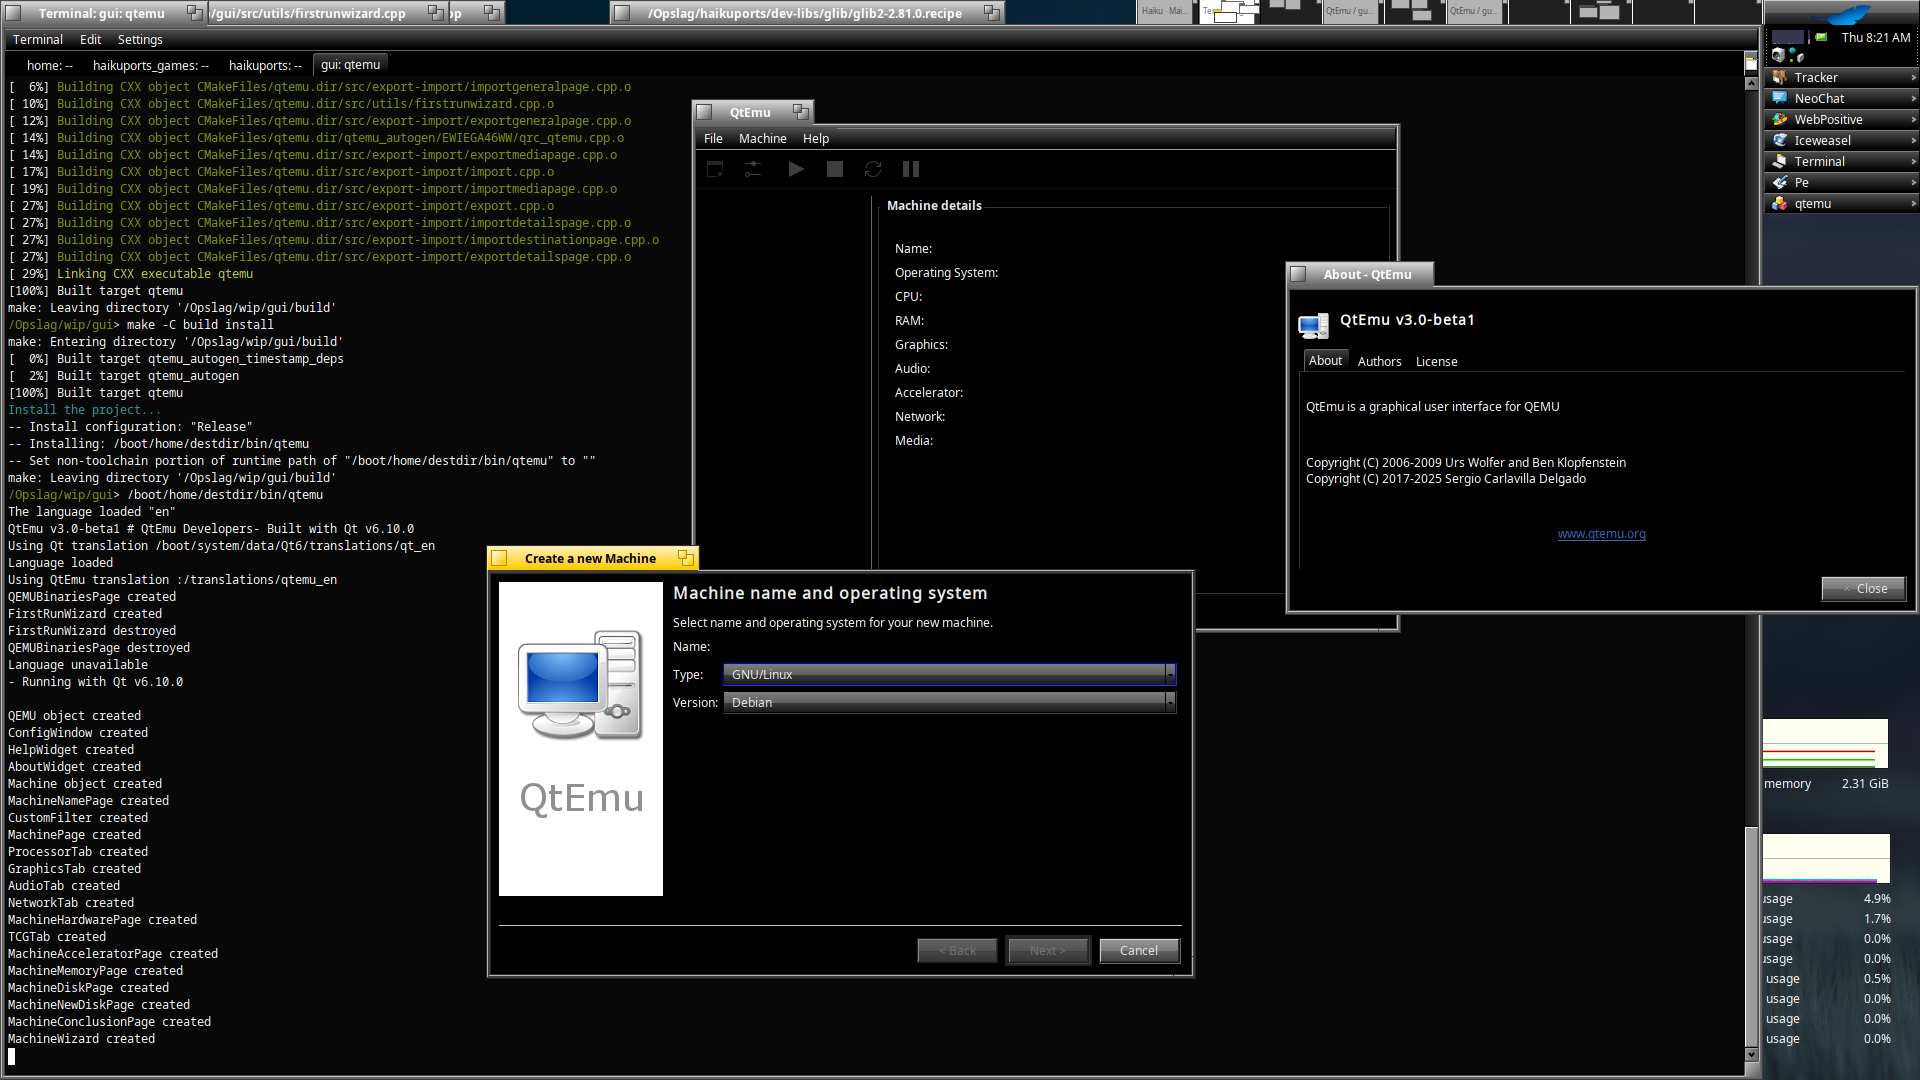
Task: Switch to the License tab
Action: tap(1436, 361)
